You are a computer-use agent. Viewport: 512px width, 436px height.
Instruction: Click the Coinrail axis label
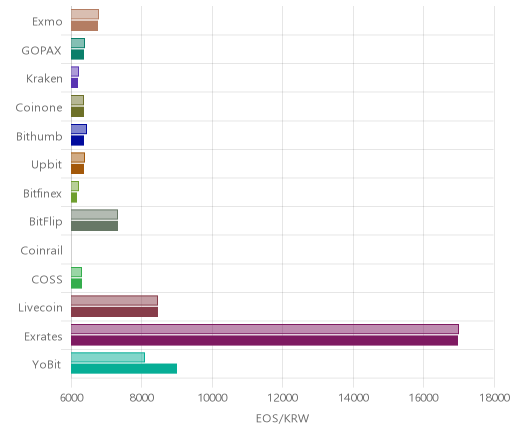coord(41,250)
